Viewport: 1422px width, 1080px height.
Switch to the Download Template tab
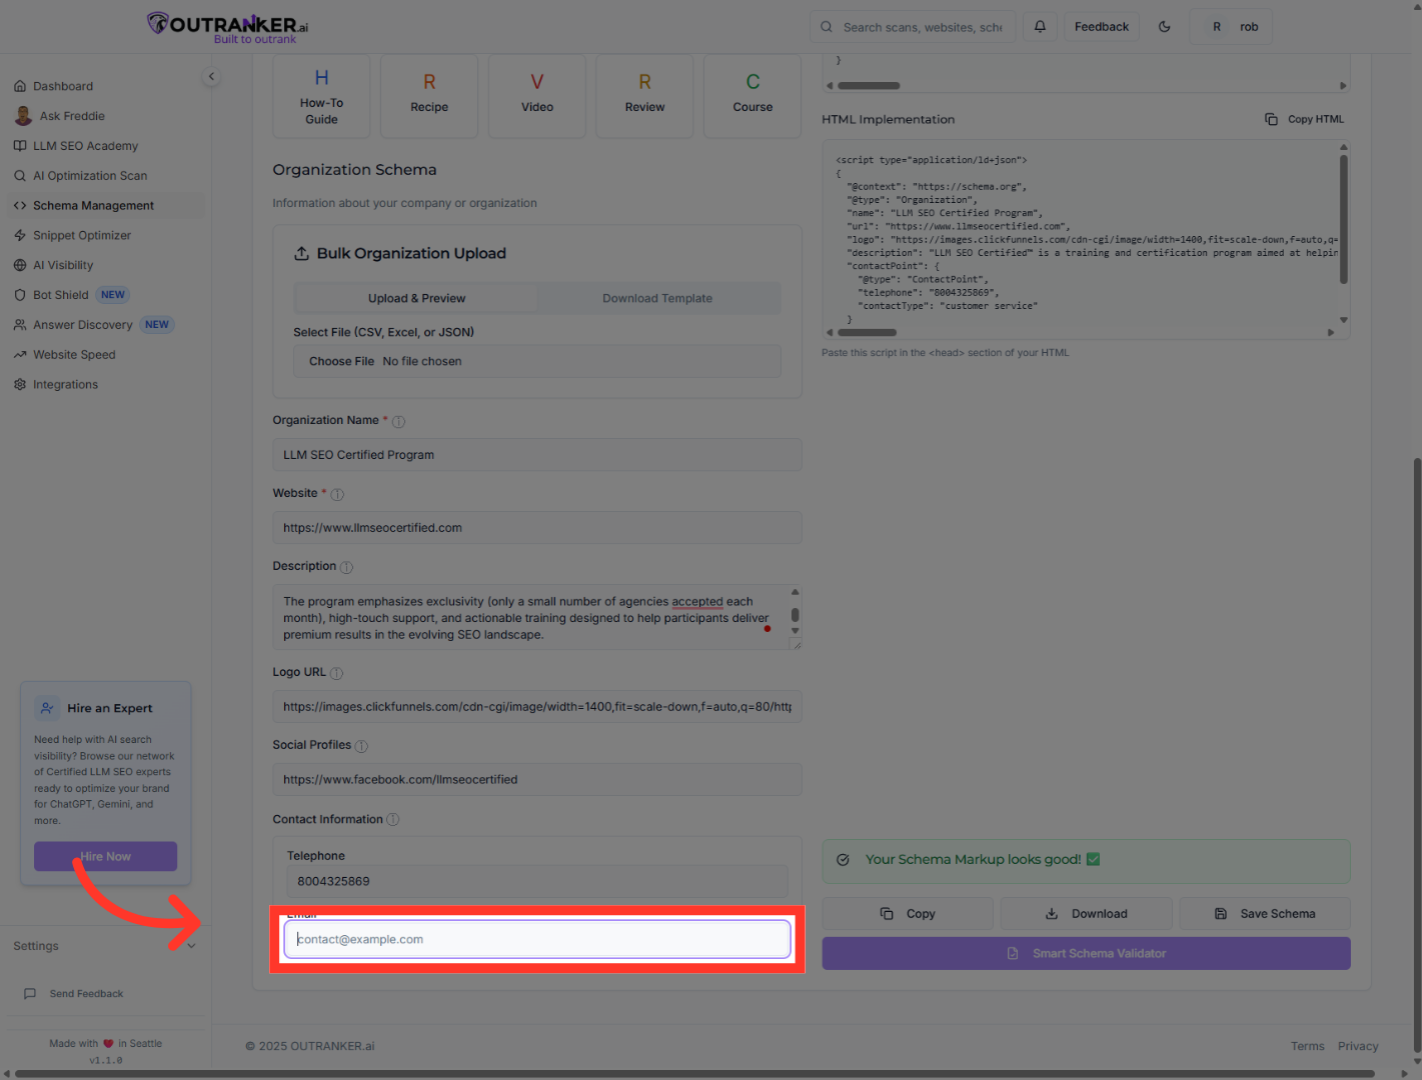tap(657, 298)
